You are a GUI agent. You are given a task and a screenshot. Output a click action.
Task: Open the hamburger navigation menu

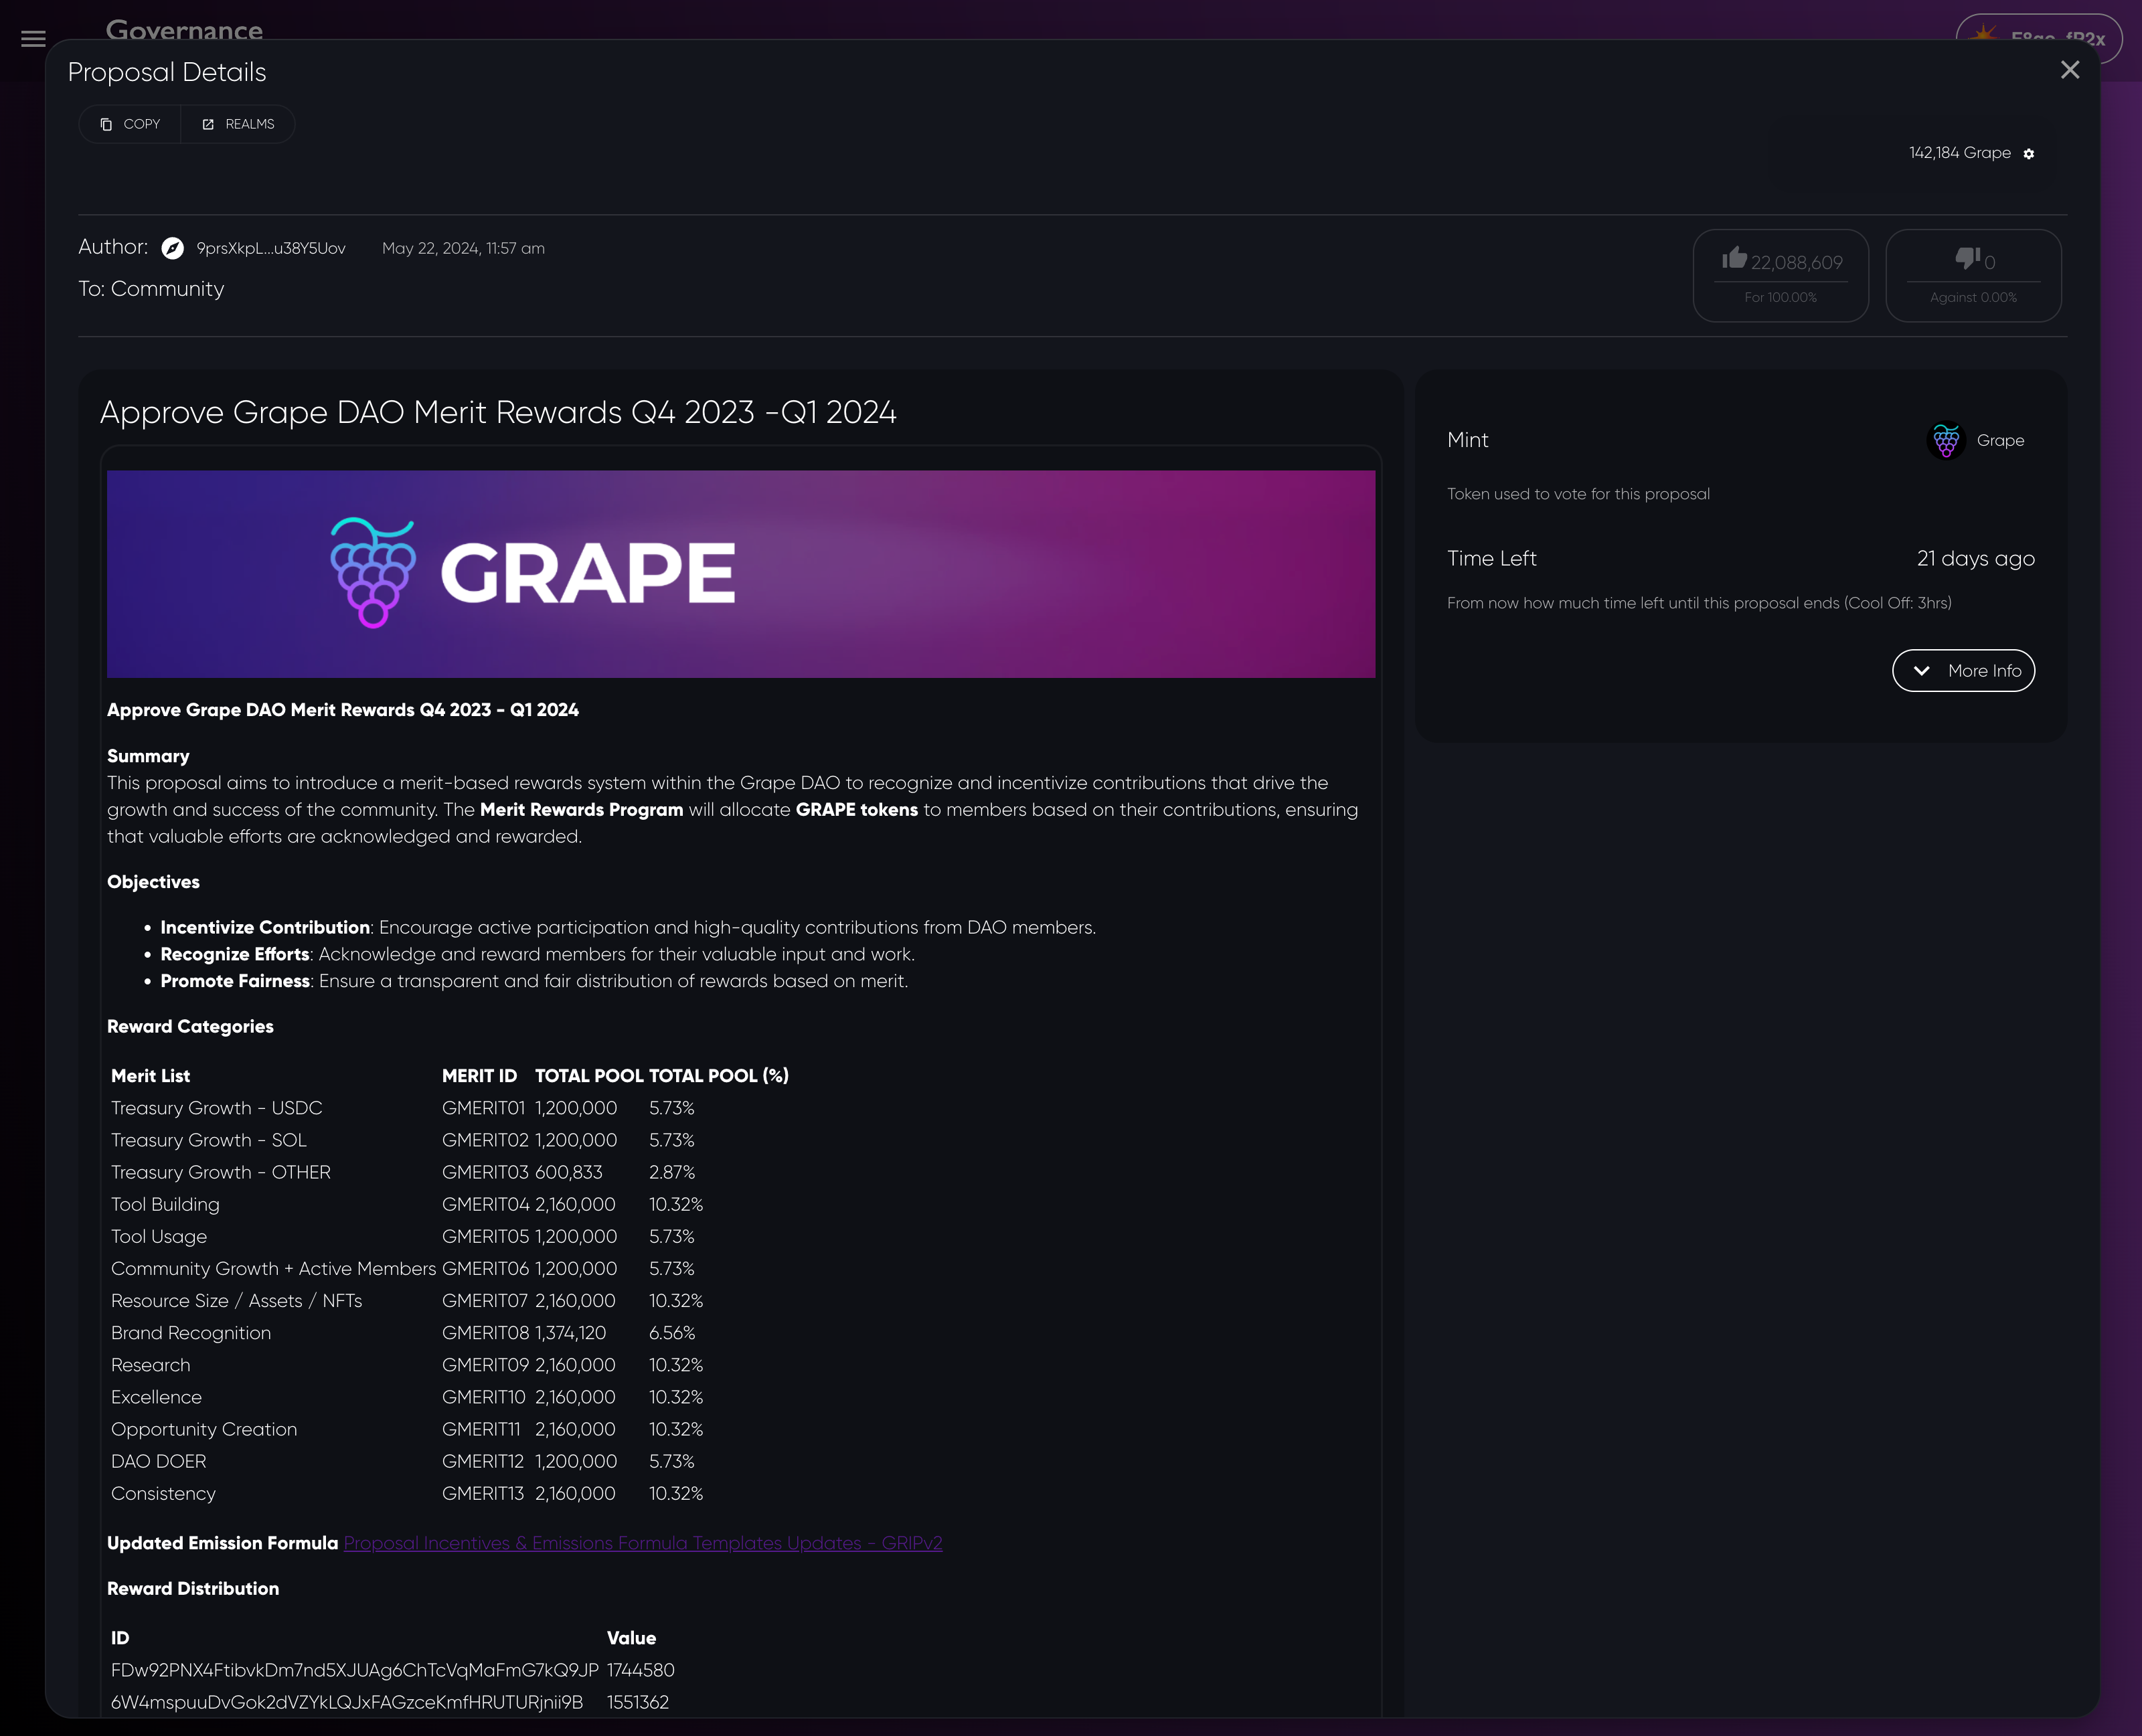coord(33,39)
